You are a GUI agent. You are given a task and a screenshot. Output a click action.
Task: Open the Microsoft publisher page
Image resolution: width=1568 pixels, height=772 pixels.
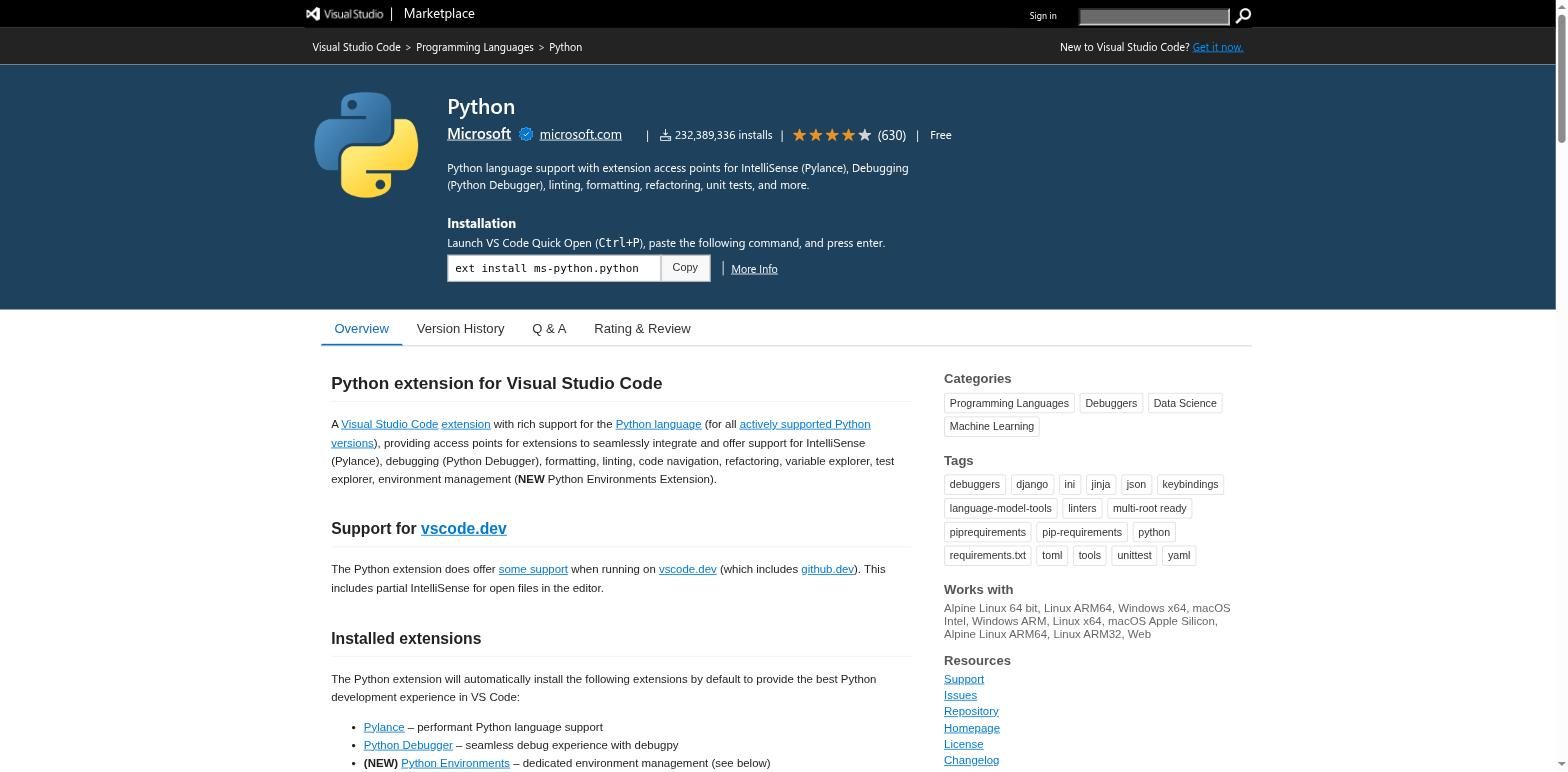[x=479, y=134]
